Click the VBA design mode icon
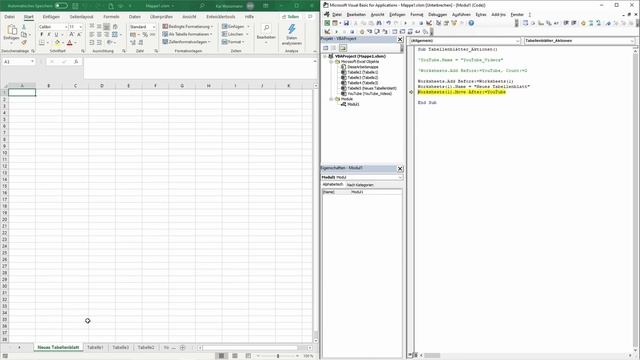This screenshot has width=640, height=360. point(429,23)
